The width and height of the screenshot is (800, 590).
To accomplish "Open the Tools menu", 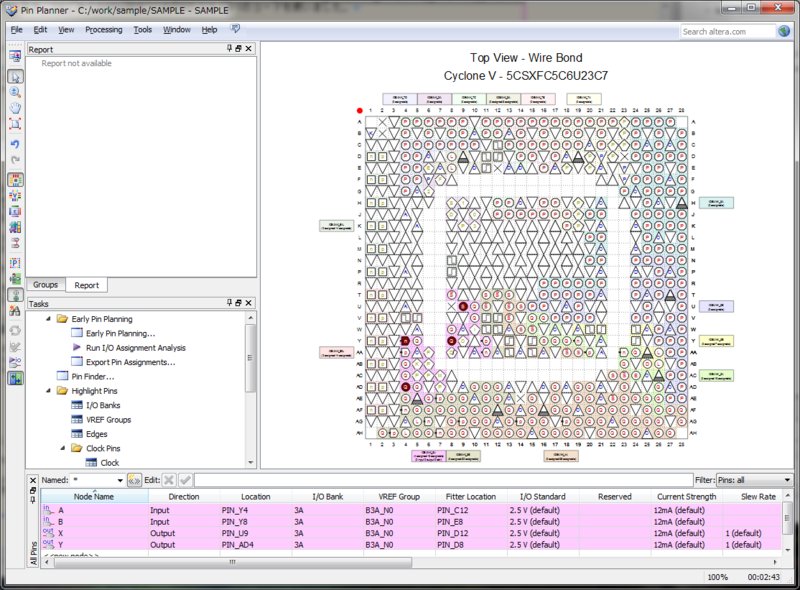I will 142,30.
